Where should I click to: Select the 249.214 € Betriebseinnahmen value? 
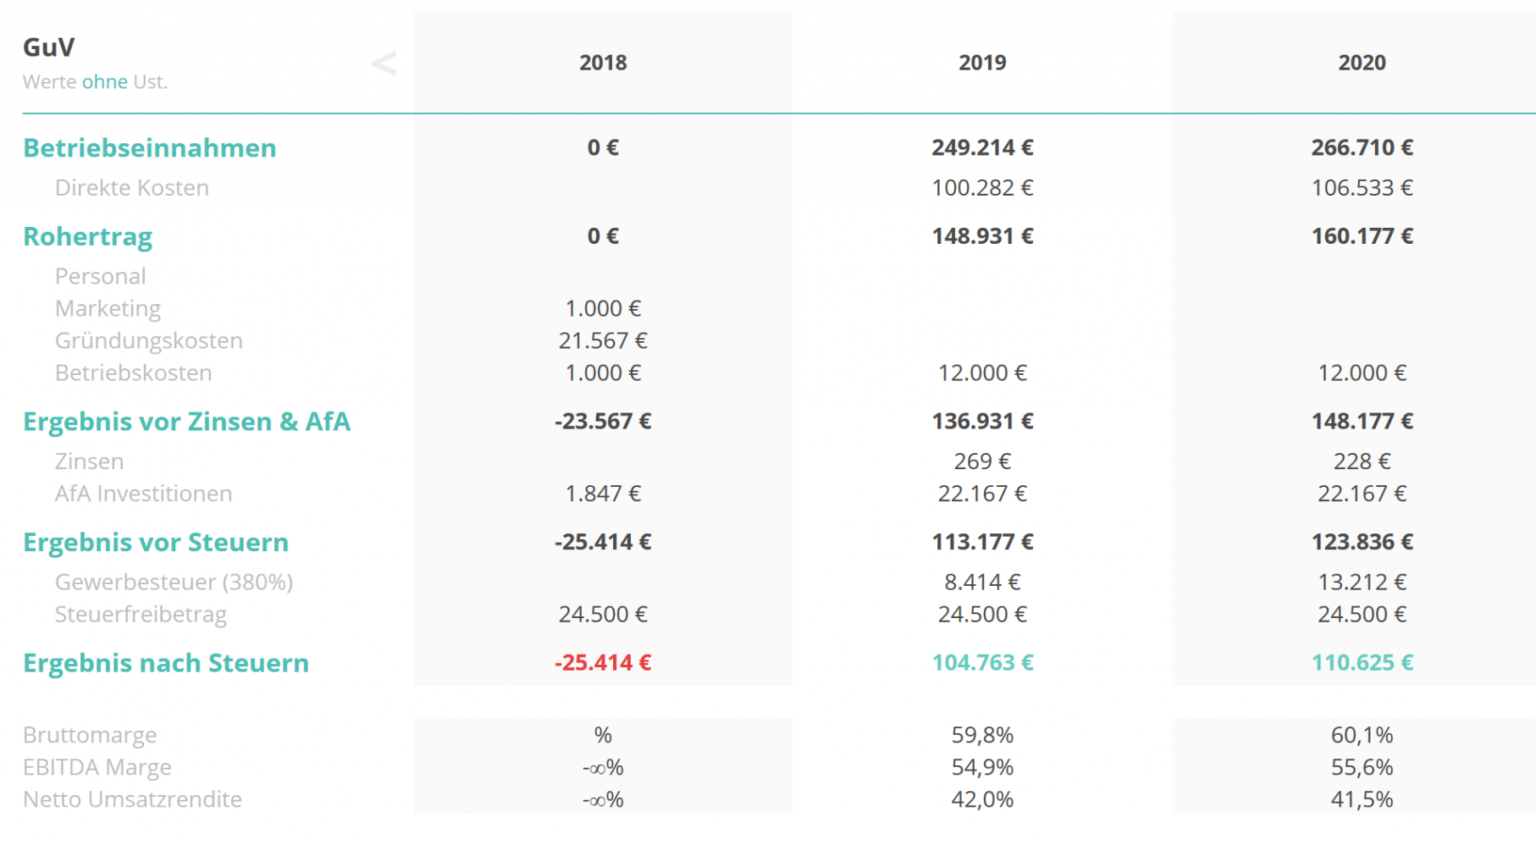pos(982,148)
